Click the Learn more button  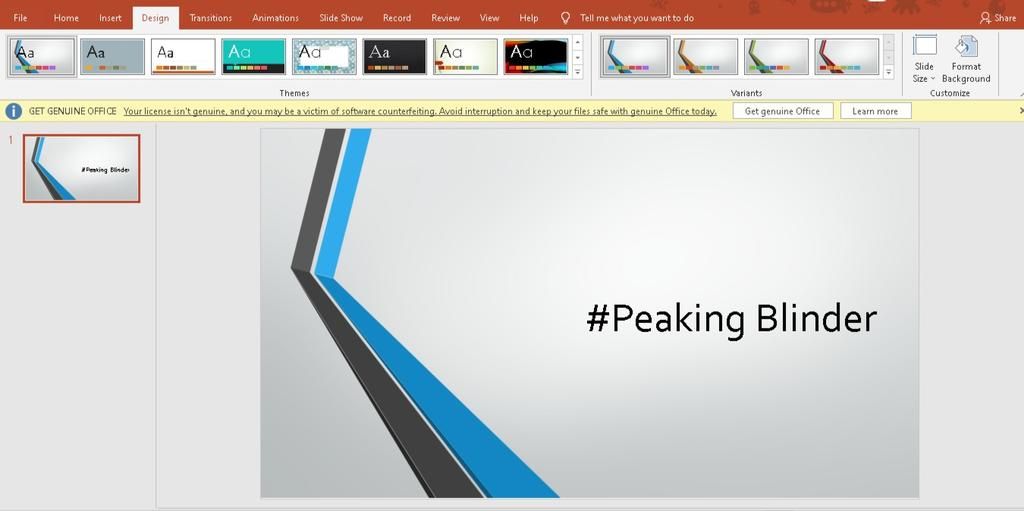click(x=875, y=111)
